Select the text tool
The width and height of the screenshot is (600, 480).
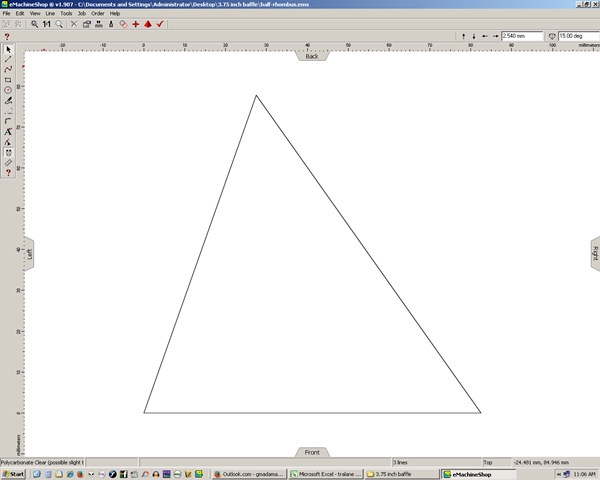point(8,131)
